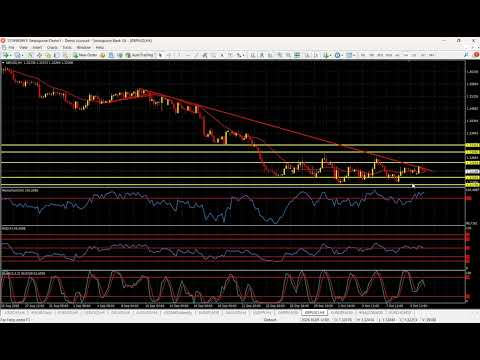
Task: Switch timeframe to M5
Action: (x=371, y=55)
